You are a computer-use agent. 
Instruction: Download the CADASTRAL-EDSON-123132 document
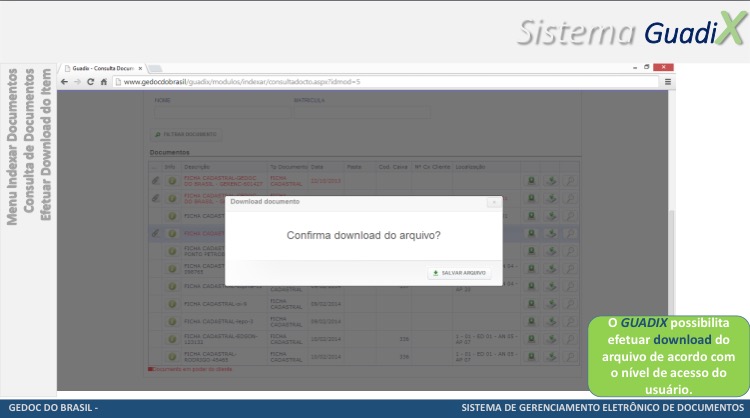tap(551, 339)
